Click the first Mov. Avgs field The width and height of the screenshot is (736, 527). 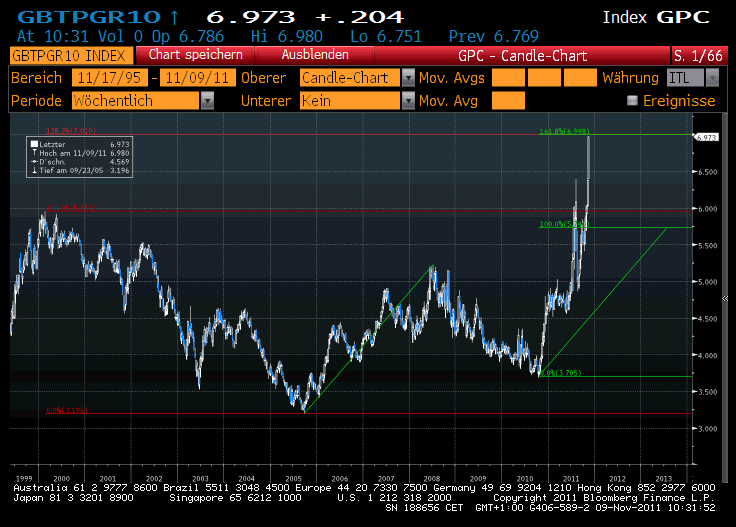point(508,78)
